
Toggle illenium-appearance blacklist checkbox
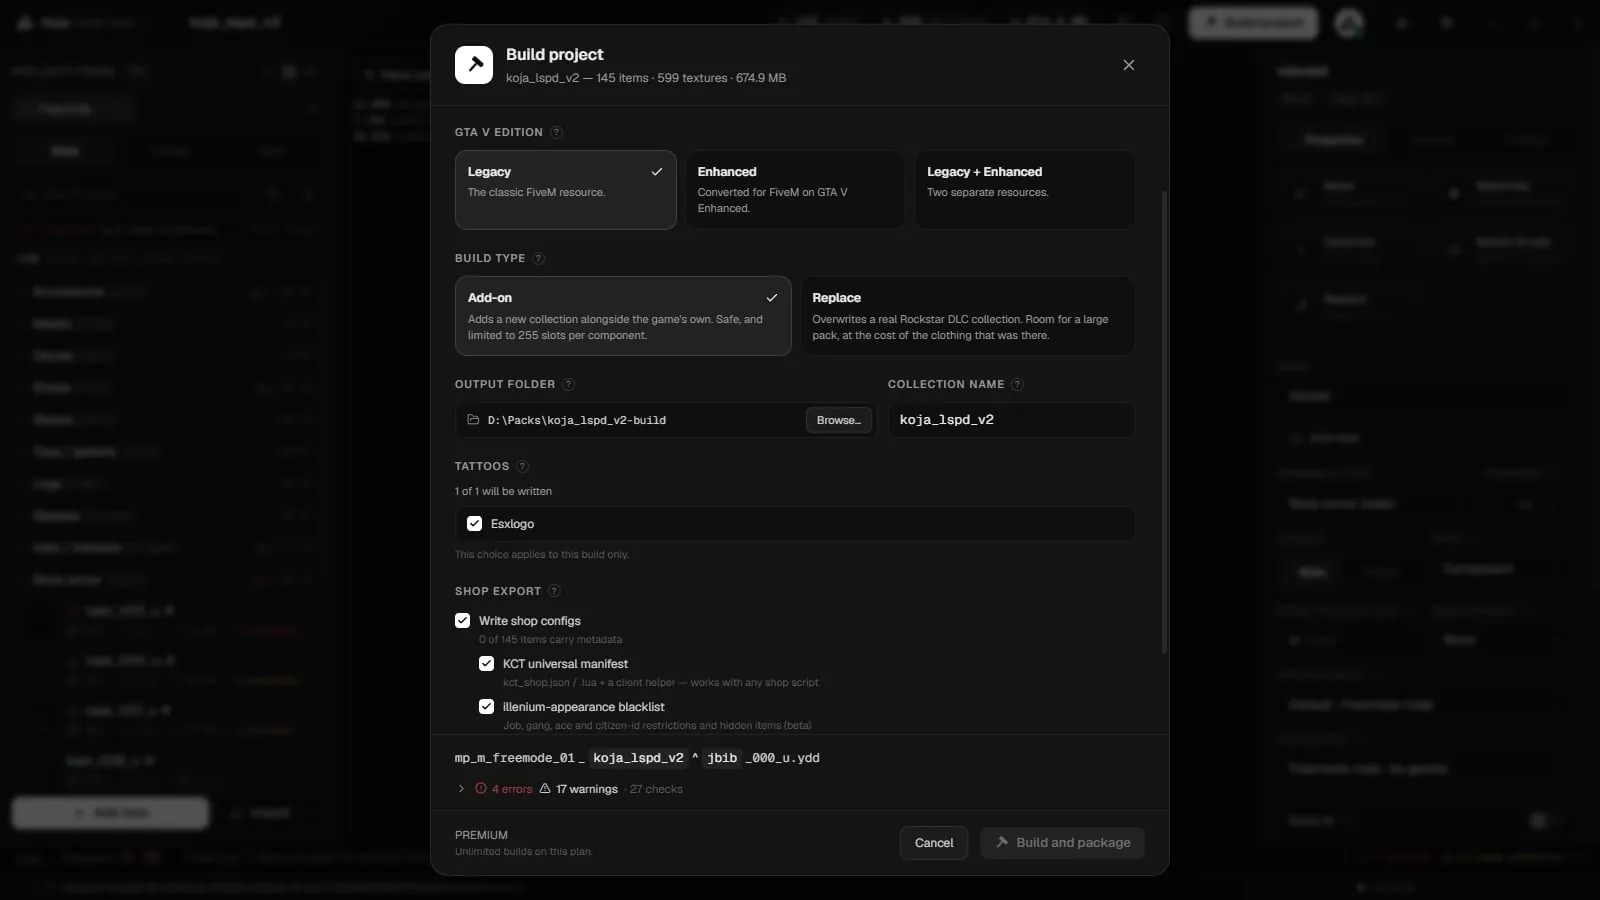(486, 707)
